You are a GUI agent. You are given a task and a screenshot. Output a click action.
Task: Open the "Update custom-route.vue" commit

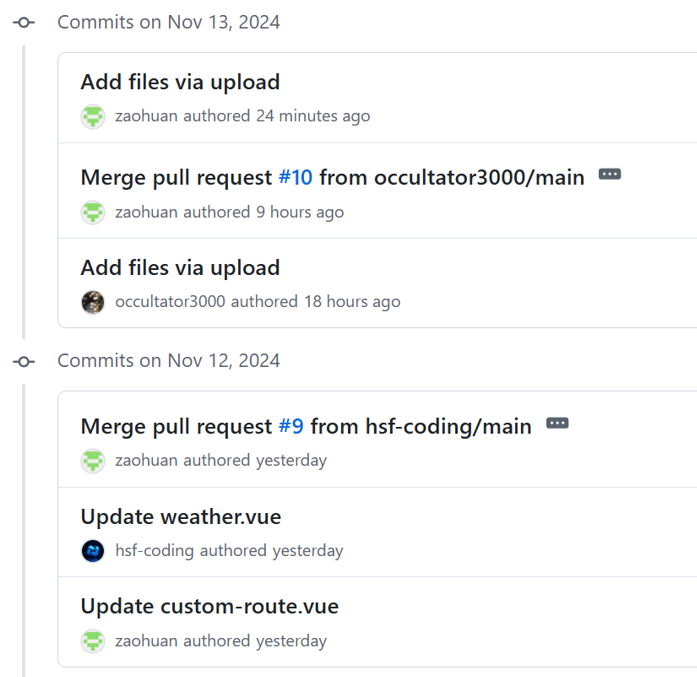[x=209, y=606]
